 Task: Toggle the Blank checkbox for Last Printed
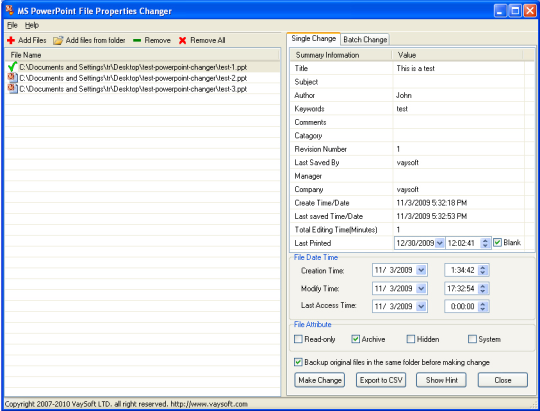(x=497, y=243)
